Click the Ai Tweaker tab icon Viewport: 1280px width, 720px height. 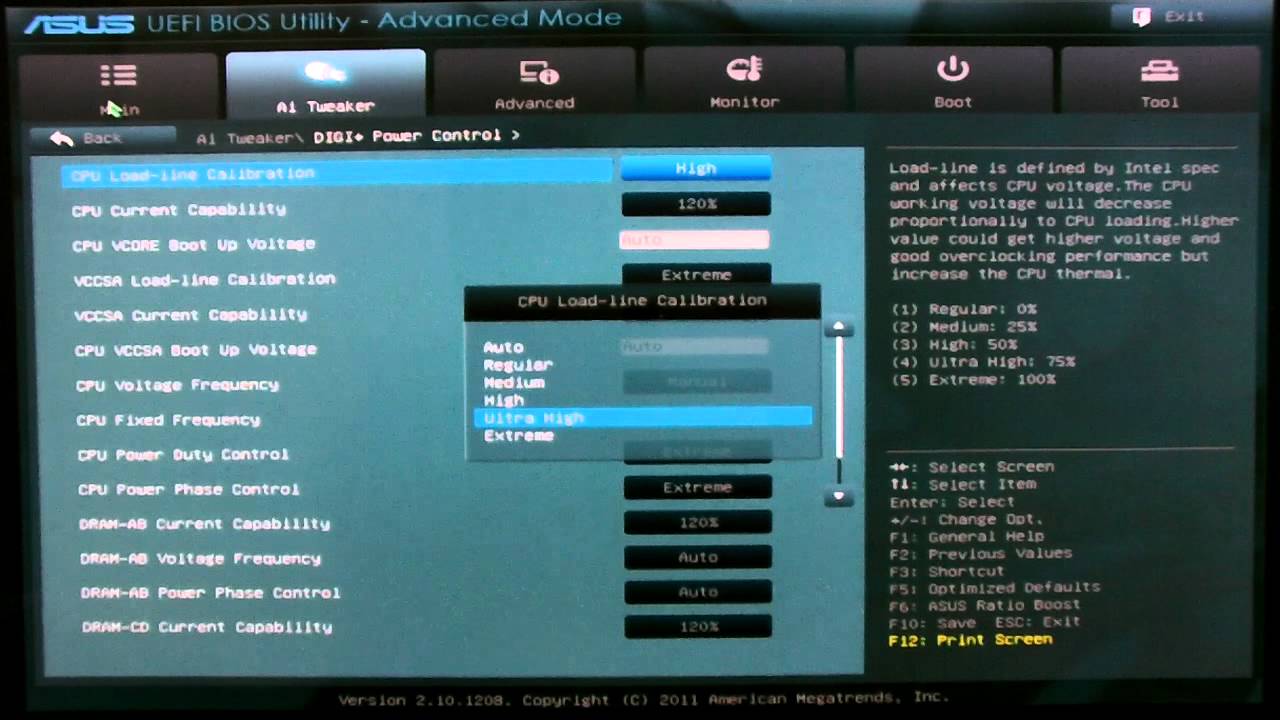(x=325, y=72)
